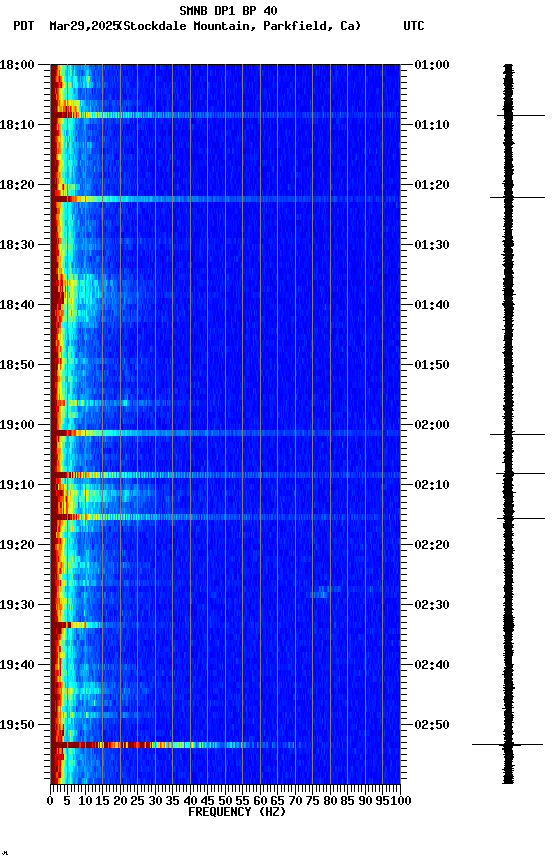
Task: Click the 02:30 UTC time label
Action: click(x=432, y=605)
